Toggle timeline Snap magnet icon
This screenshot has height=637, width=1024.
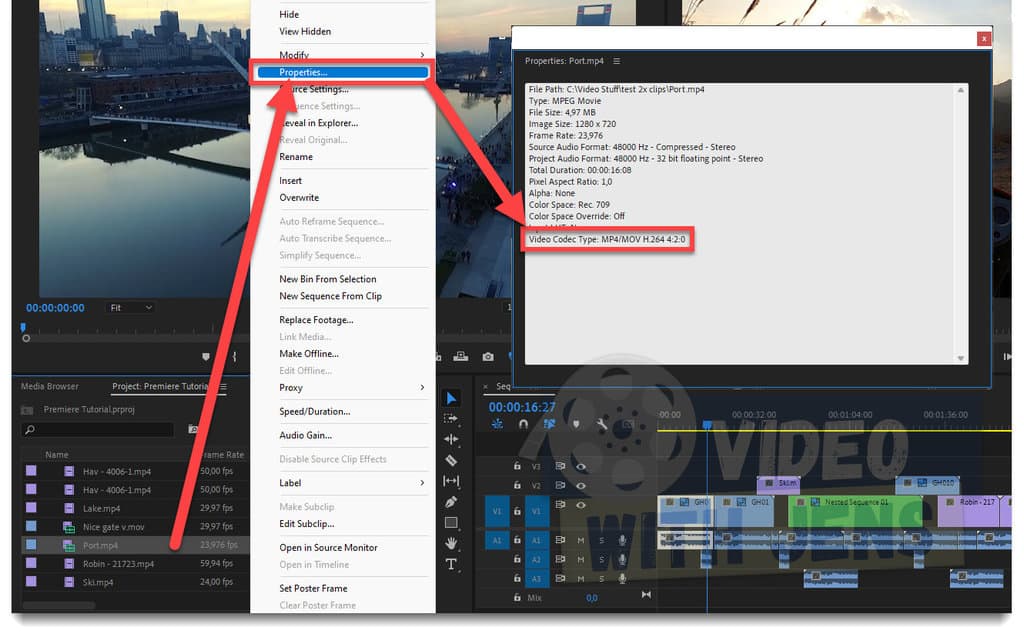[x=523, y=424]
